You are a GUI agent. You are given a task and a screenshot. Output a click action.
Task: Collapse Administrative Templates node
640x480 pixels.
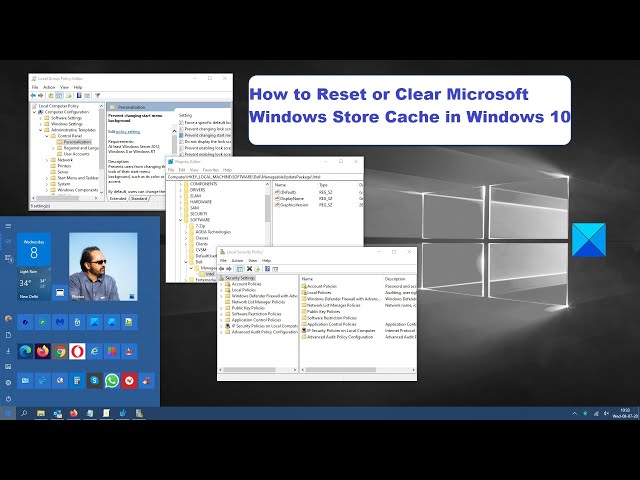(41, 130)
